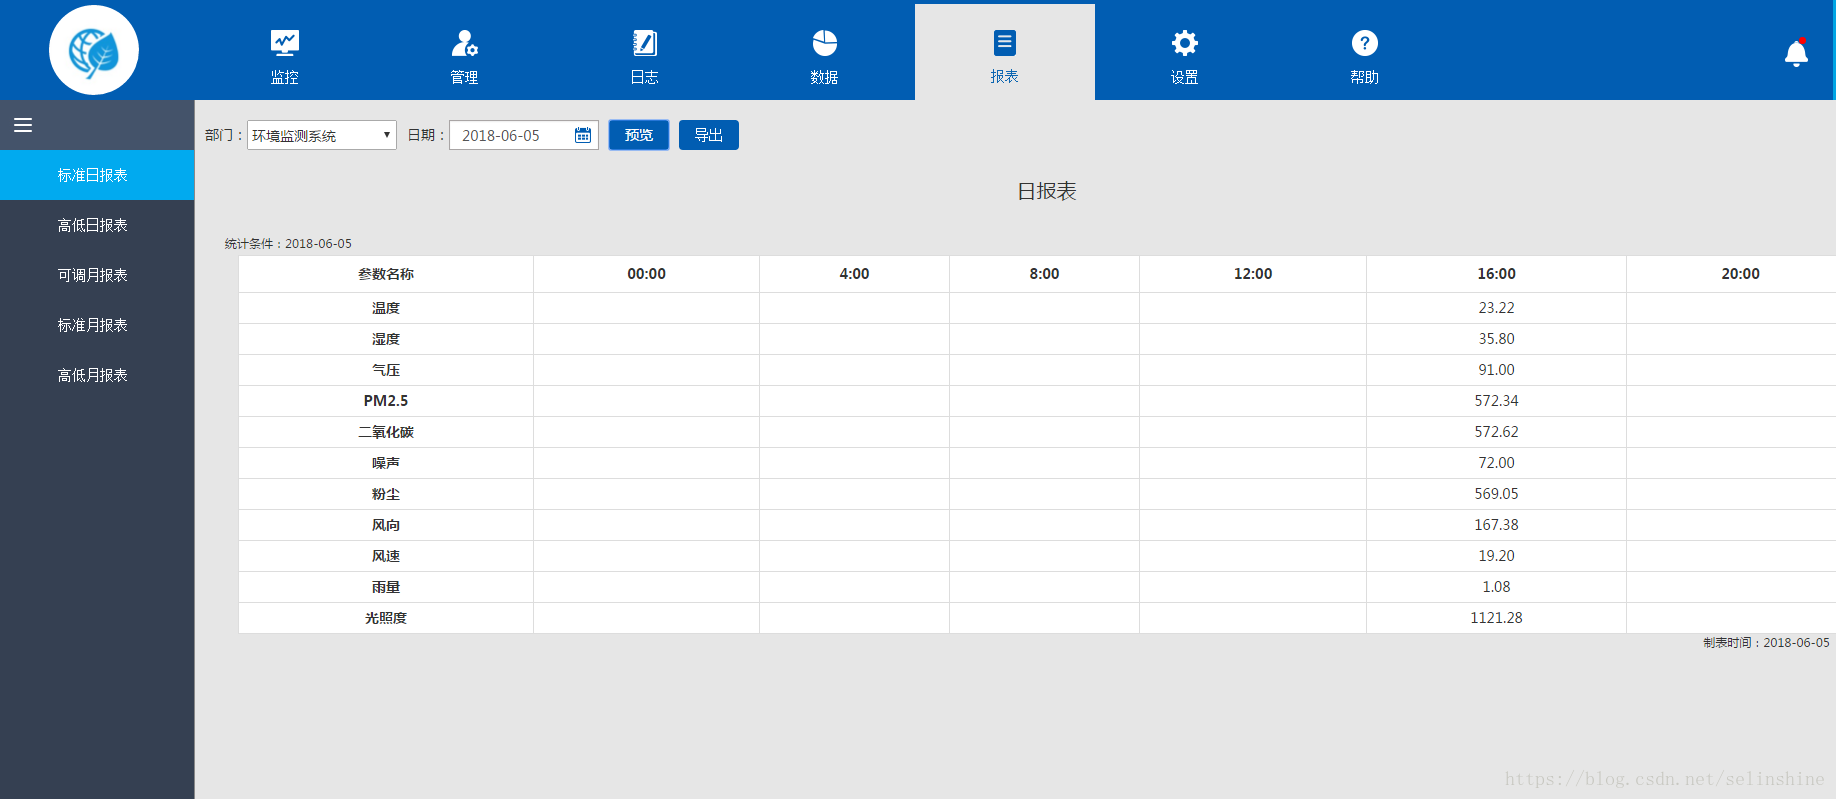
Task: Click the 预览 preview button
Action: pos(639,135)
